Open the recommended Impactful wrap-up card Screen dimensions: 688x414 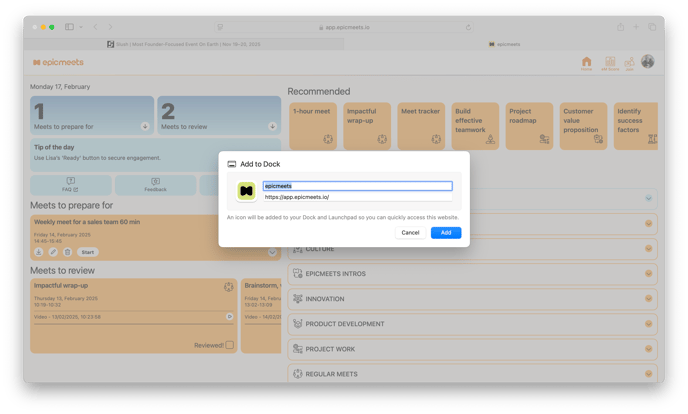[x=367, y=126]
